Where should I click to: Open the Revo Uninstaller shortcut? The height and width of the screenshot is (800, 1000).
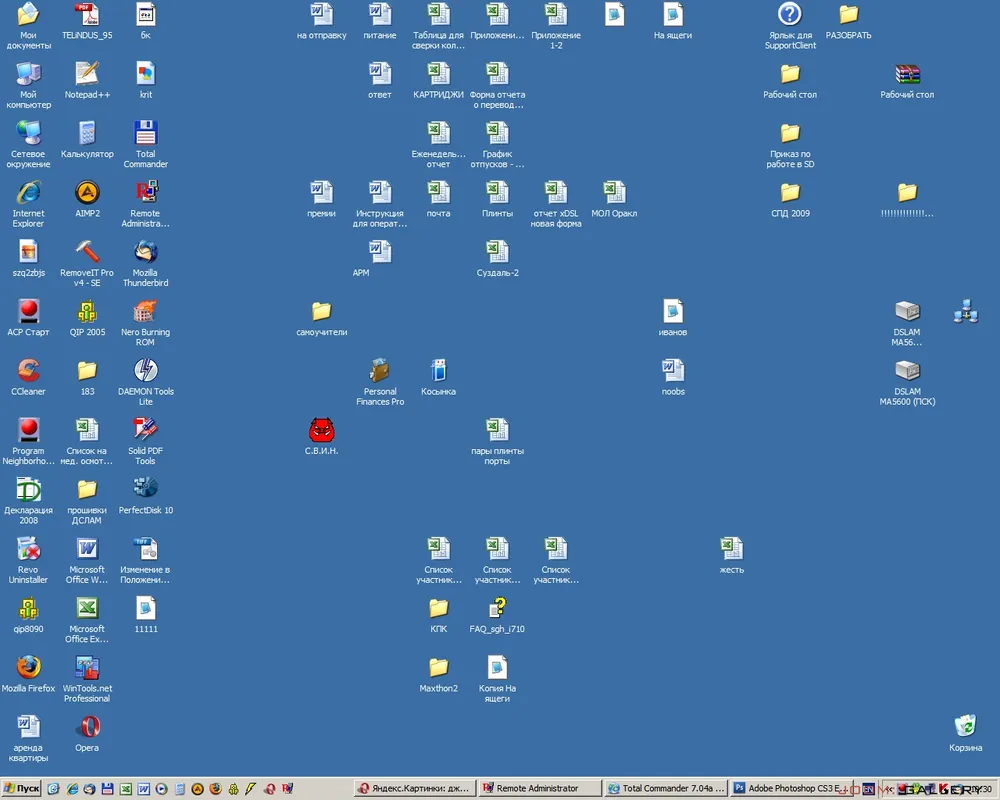click(x=28, y=549)
